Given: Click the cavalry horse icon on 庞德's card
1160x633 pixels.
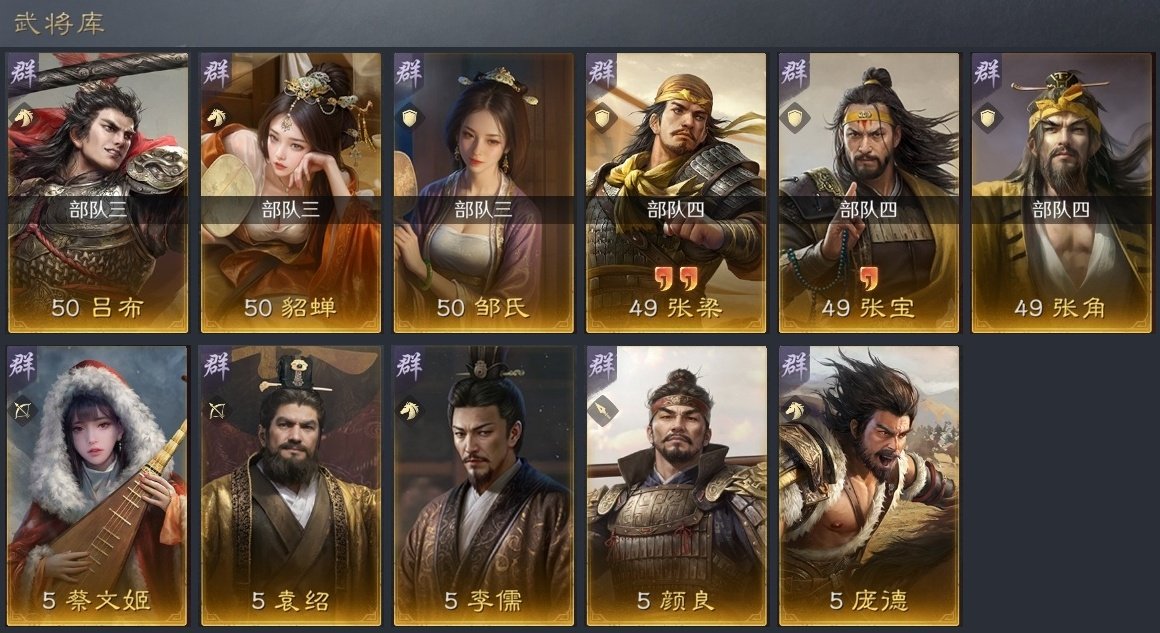Looking at the screenshot, I should point(795,410).
